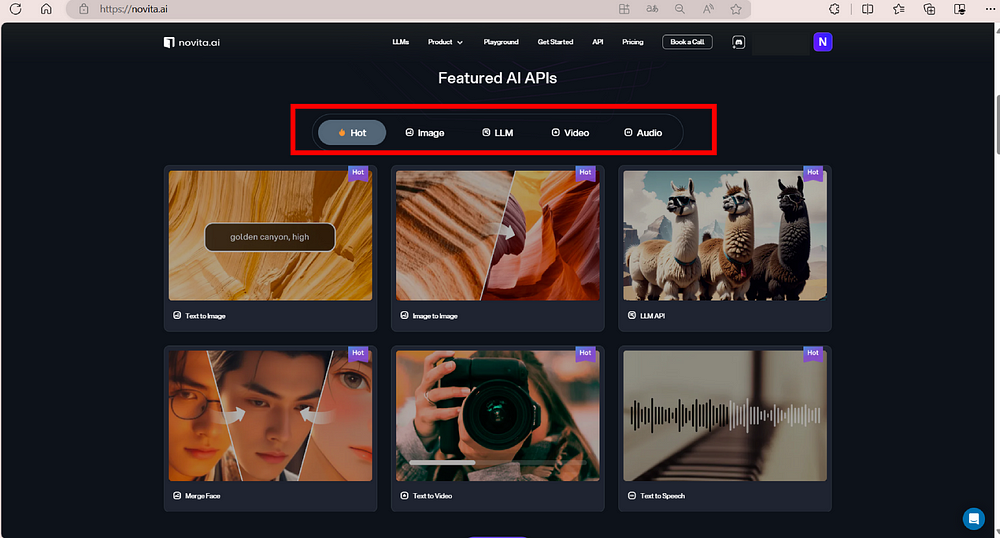Open the N user avatar
Image resolution: width=1000 pixels, height=538 pixels.
tap(823, 42)
